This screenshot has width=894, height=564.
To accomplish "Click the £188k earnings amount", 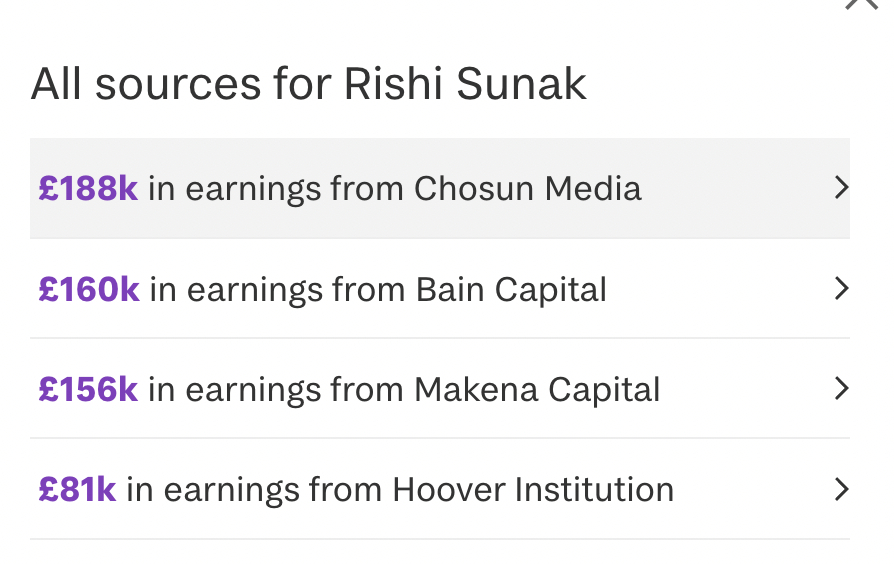I will coord(88,188).
